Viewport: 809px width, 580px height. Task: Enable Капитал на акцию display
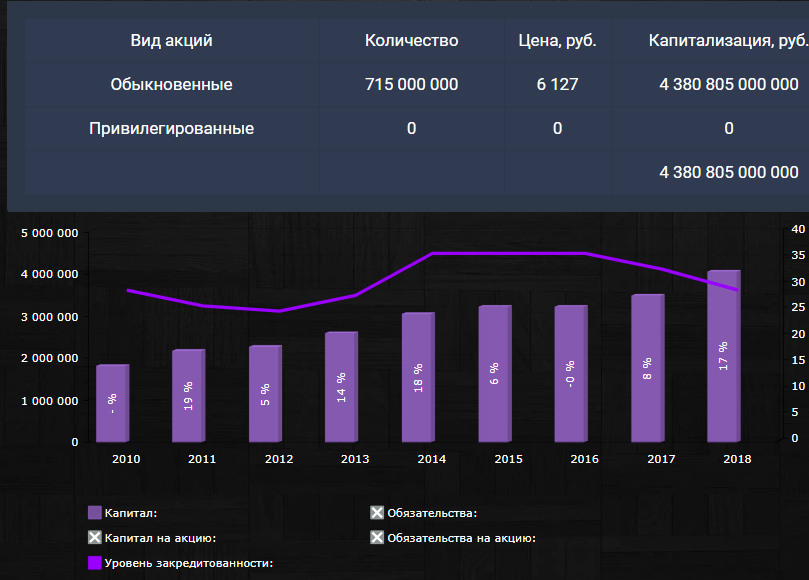[95, 537]
